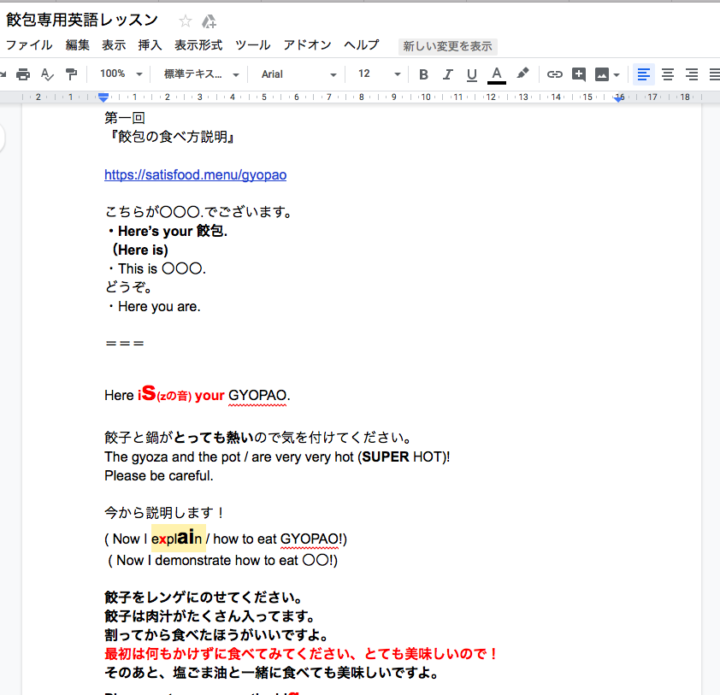
Task: Star this document with the star icon
Action: pyautogui.click(x=185, y=21)
